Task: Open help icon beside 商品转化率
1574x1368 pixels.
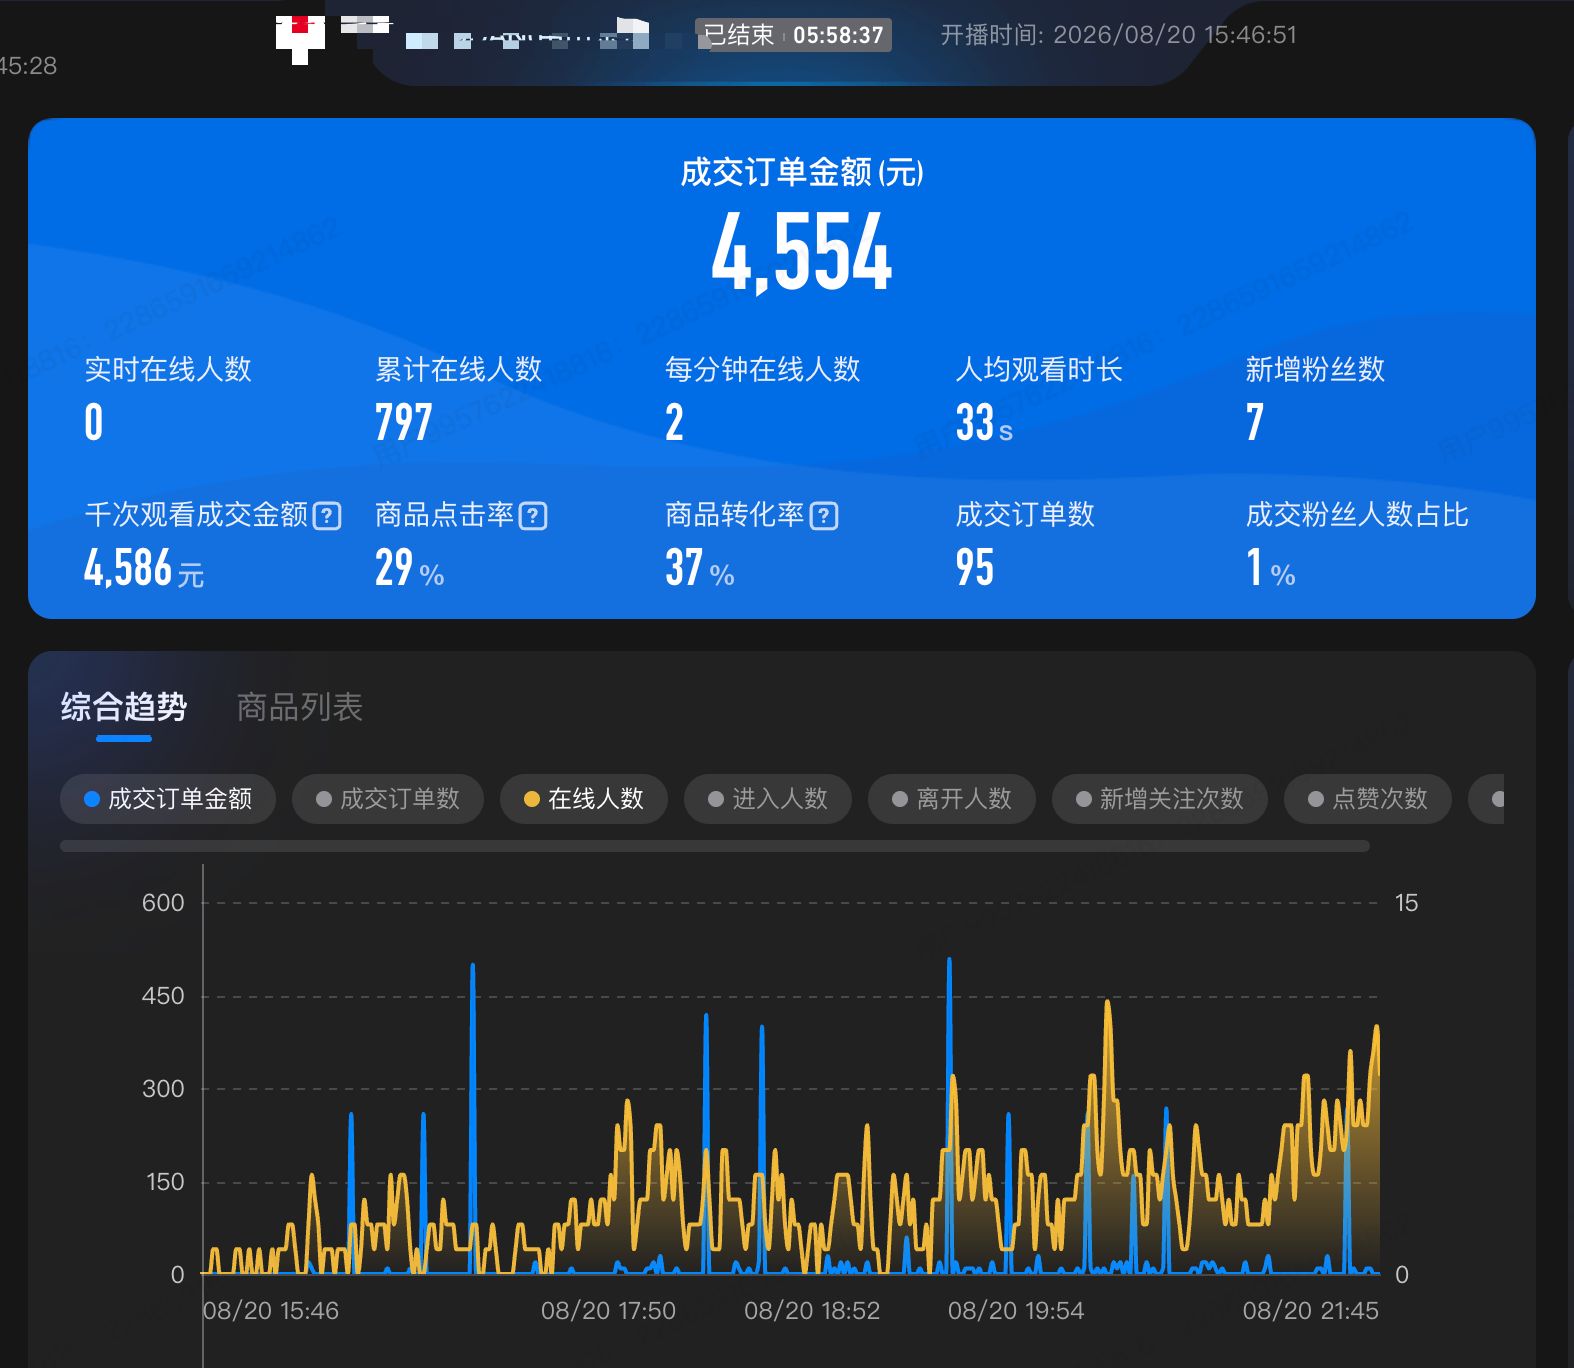Action: pyautogui.click(x=824, y=516)
